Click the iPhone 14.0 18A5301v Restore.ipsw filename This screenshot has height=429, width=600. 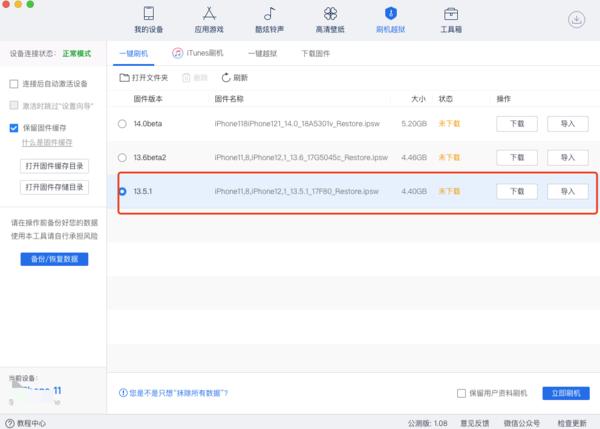pyautogui.click(x=297, y=124)
